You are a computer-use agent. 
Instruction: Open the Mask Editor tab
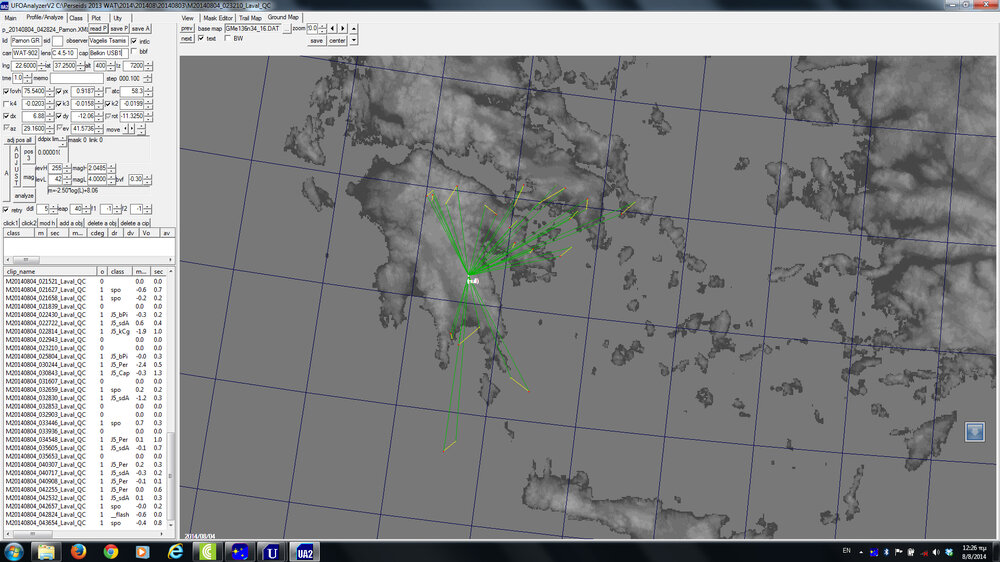click(x=217, y=18)
